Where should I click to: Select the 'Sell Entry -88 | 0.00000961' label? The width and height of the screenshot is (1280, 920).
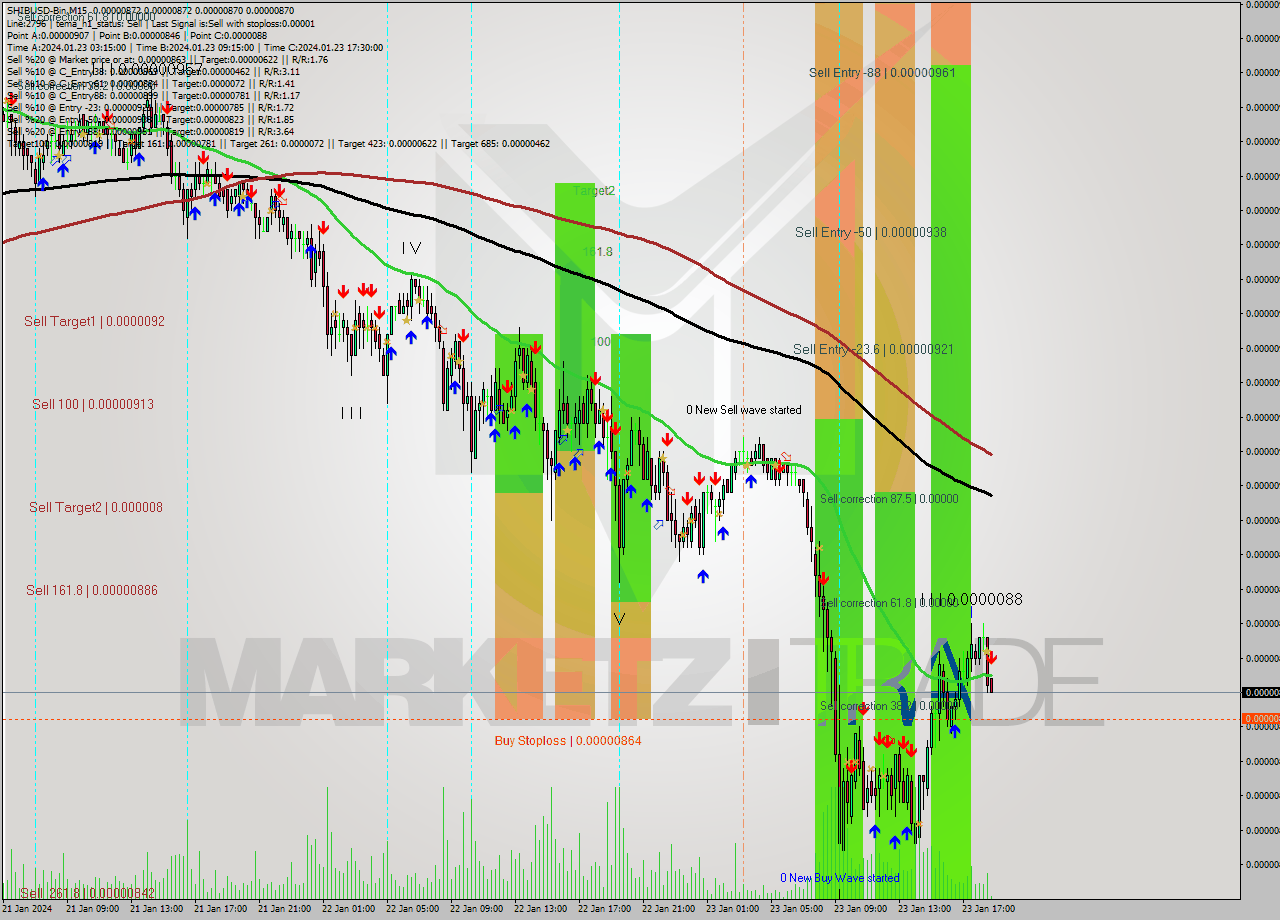coord(882,72)
